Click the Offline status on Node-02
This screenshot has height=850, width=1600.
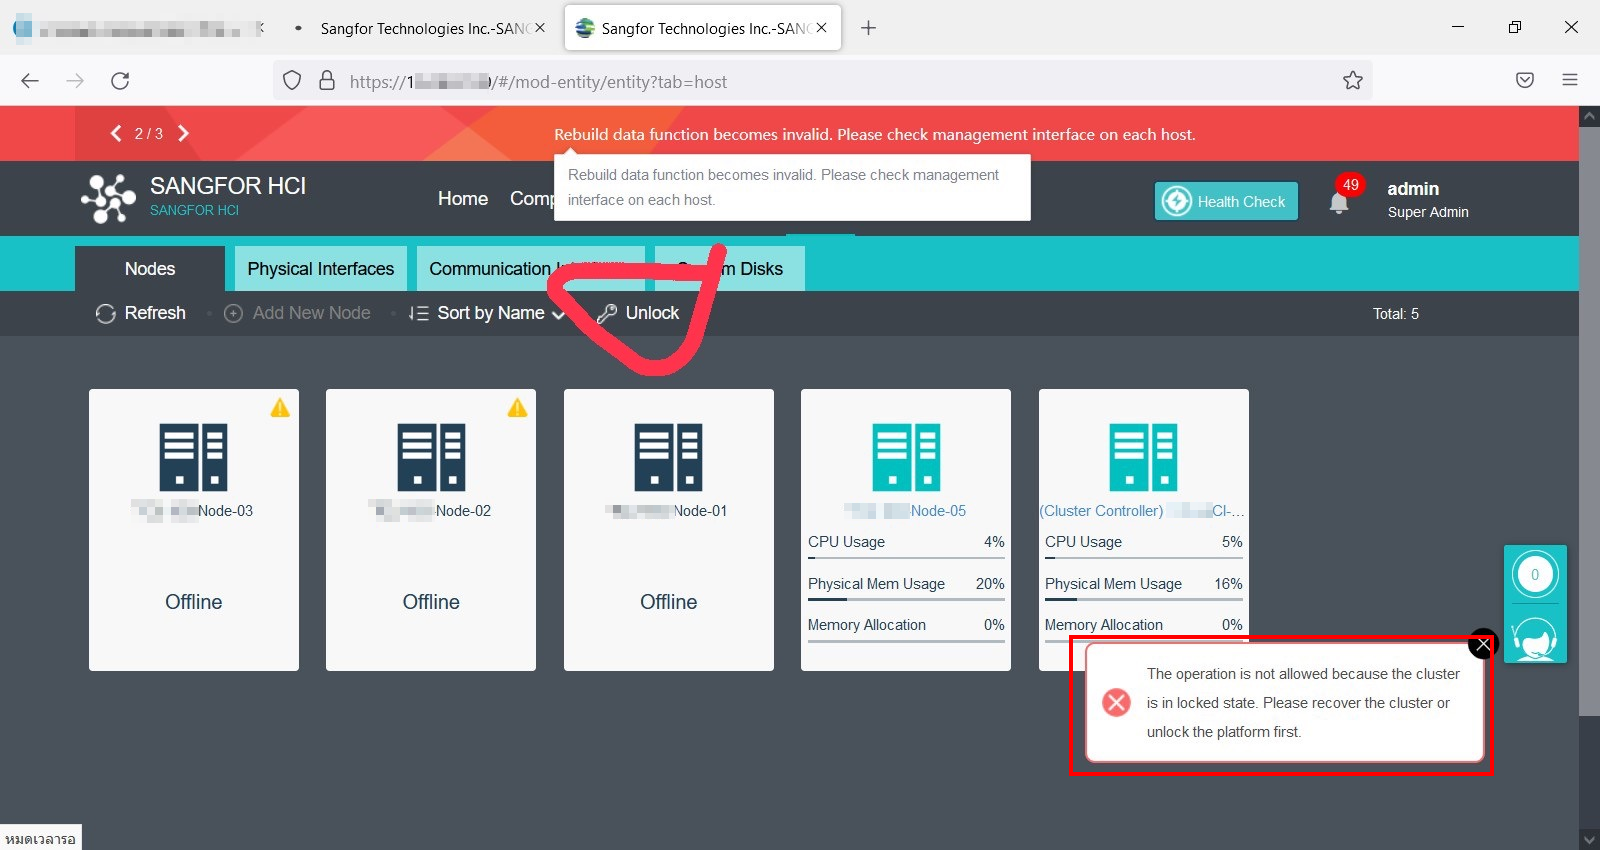coord(431,602)
